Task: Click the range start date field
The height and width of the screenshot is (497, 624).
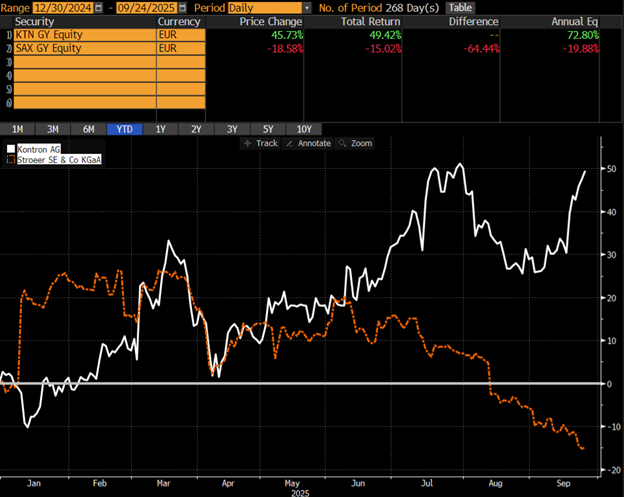Action: [62, 7]
